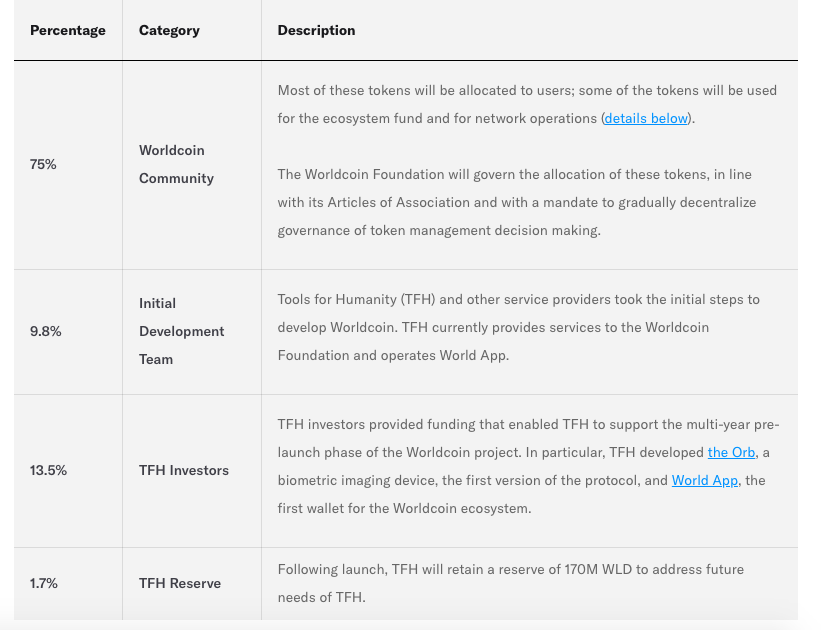This screenshot has height=630, width=830.
Task: Select the 13.5% percentage cell
Action: click(x=49, y=470)
